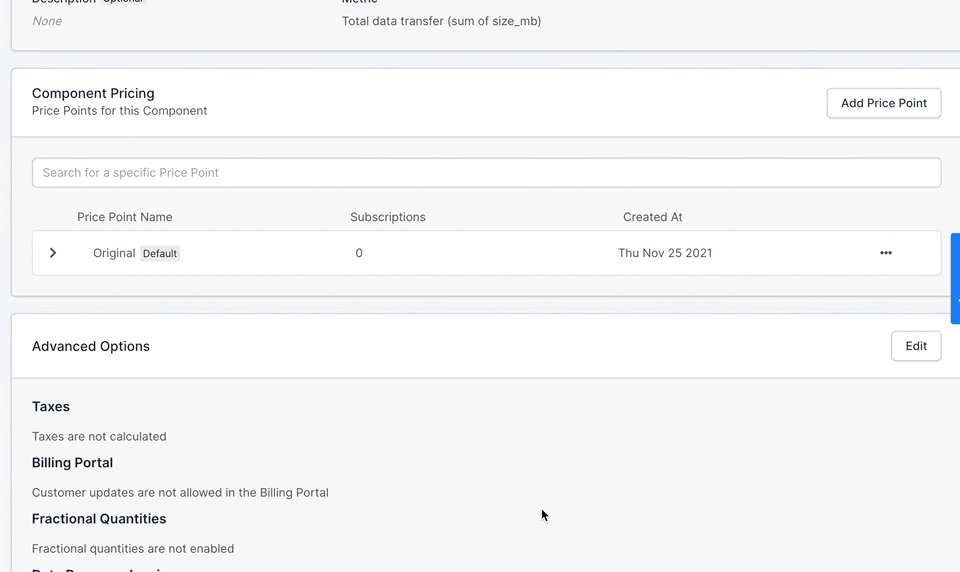The width and height of the screenshot is (960, 572).
Task: Select the Original price point name
Action: [x=114, y=253]
